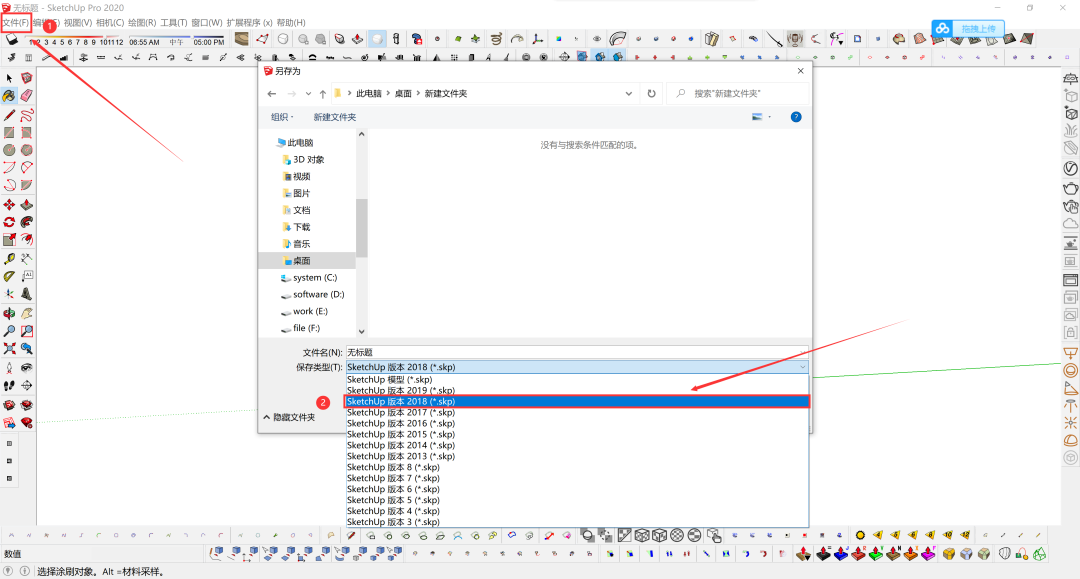This screenshot has width=1080, height=579.
Task: Select the Section Plane tool
Action: pos(26,386)
